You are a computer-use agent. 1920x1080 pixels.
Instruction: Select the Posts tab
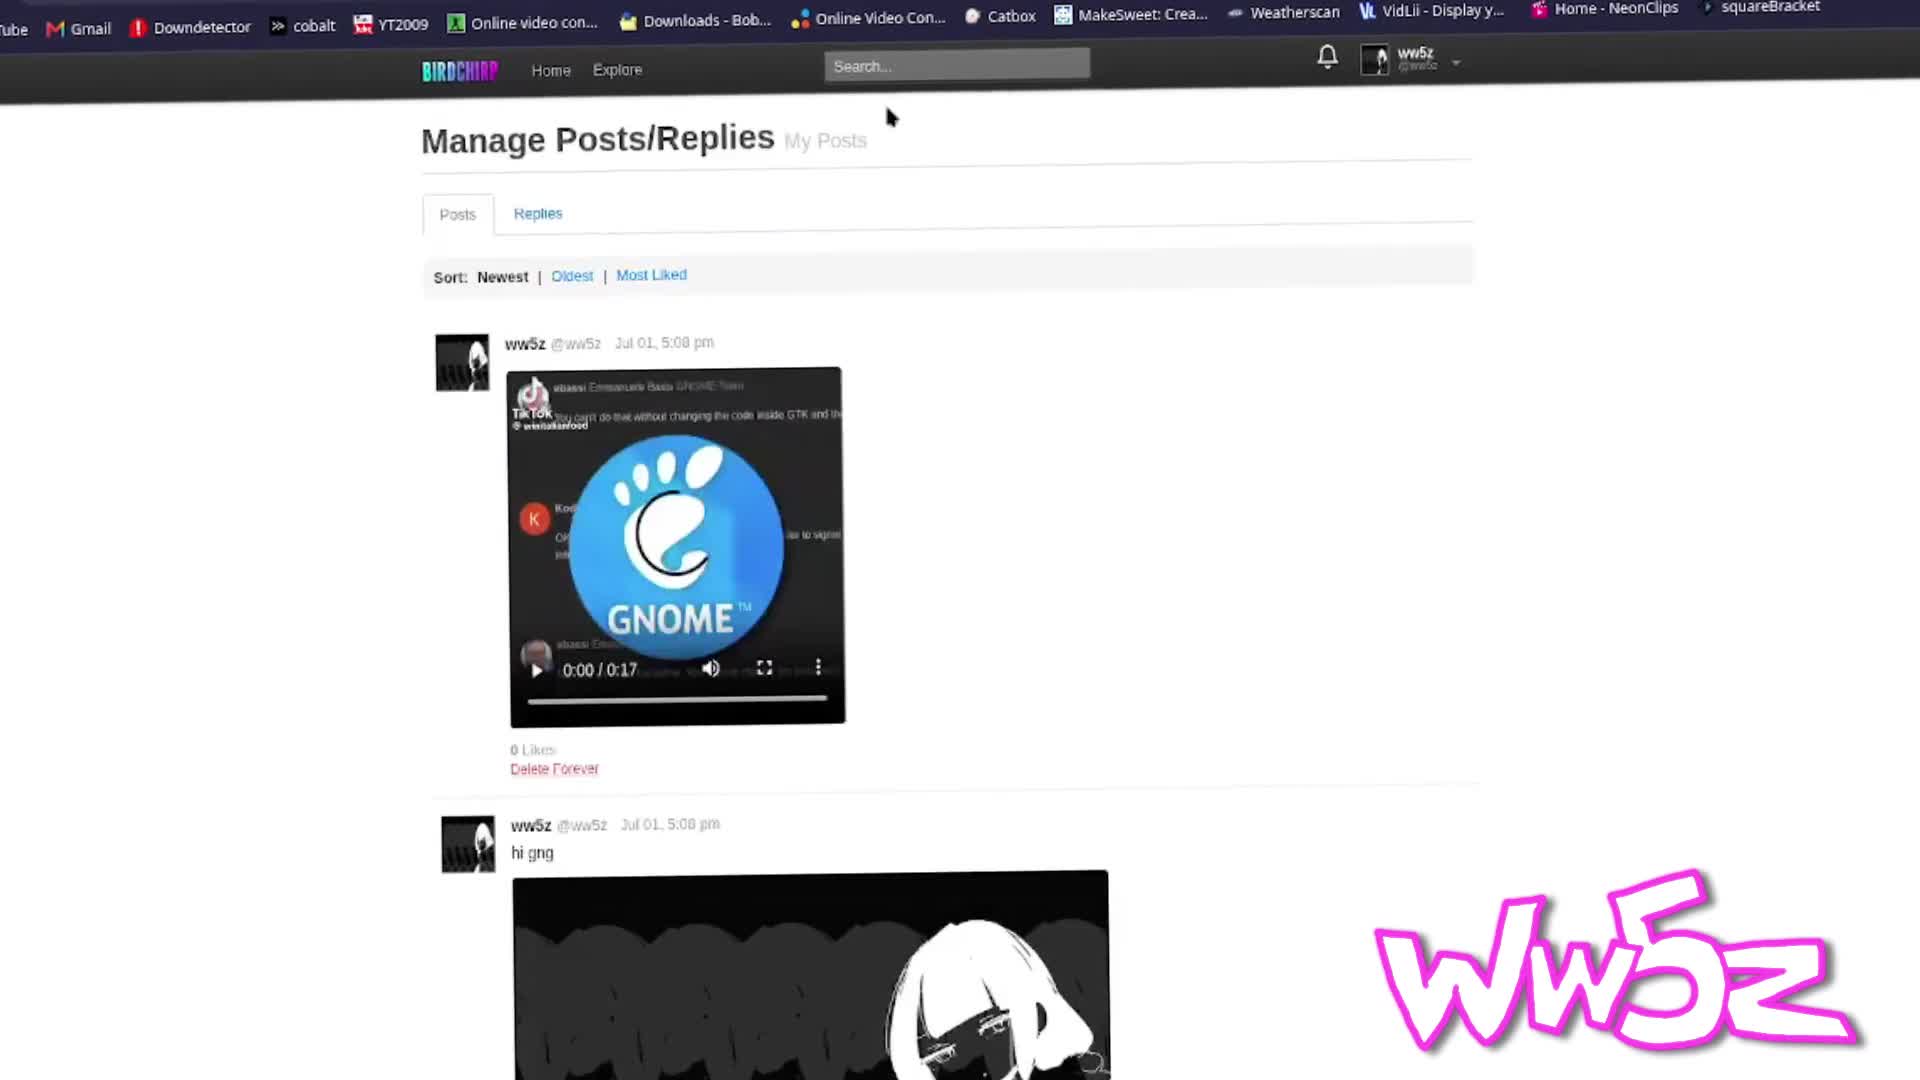pyautogui.click(x=458, y=214)
